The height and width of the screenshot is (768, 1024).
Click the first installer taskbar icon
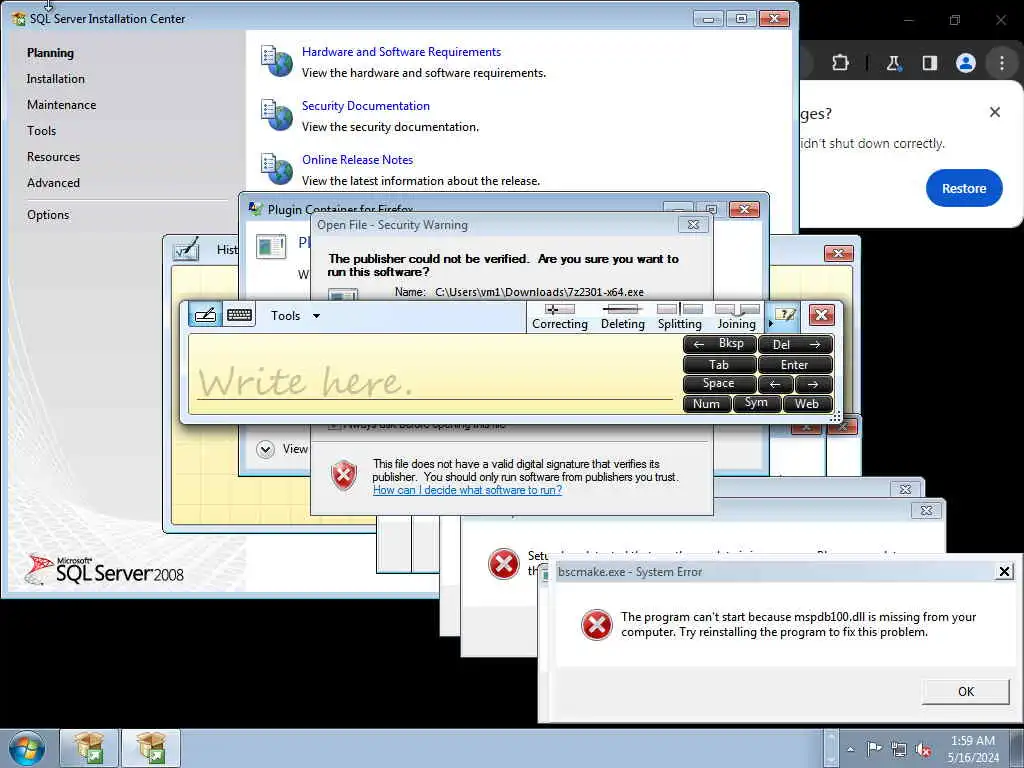[x=89, y=748]
